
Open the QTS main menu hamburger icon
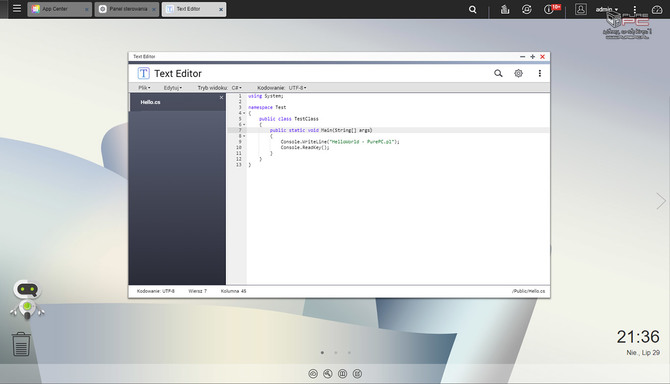pyautogui.click(x=17, y=9)
